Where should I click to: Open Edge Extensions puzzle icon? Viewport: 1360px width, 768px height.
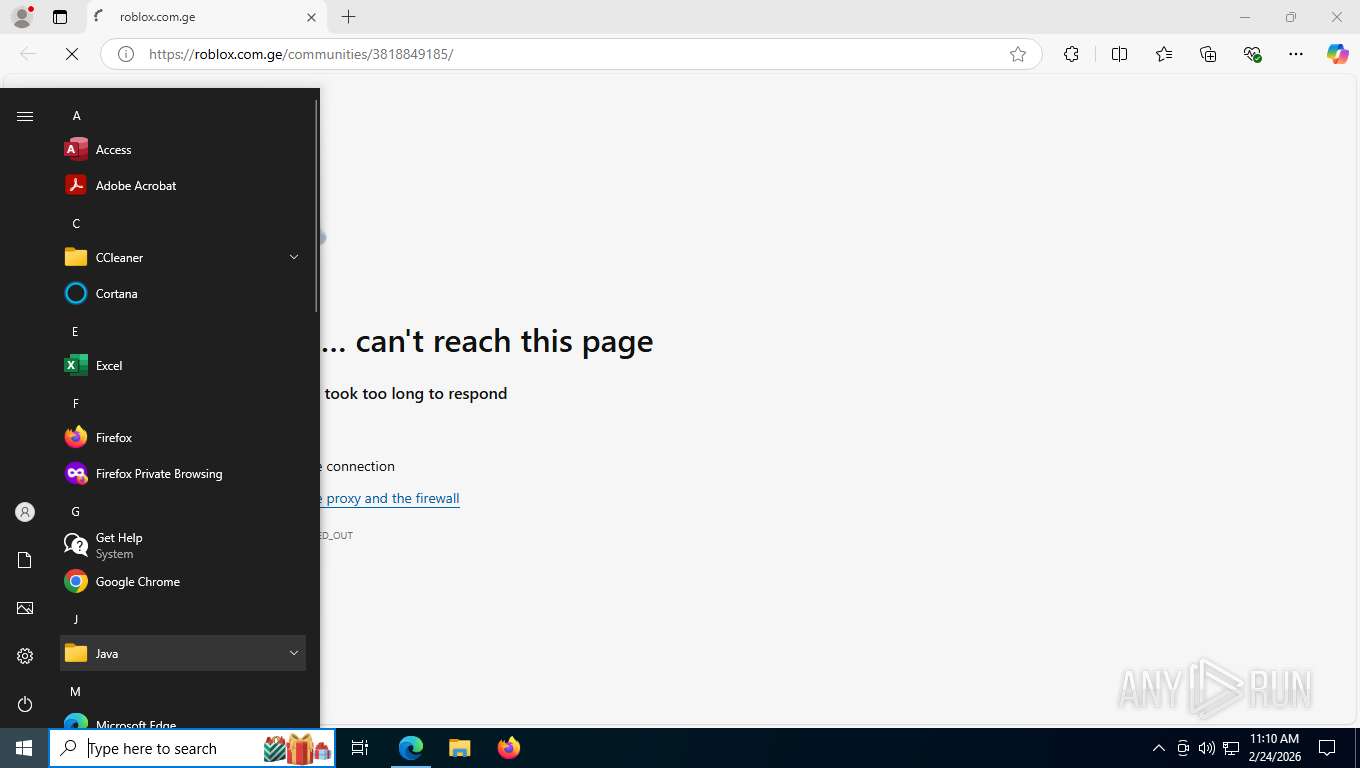[1071, 54]
